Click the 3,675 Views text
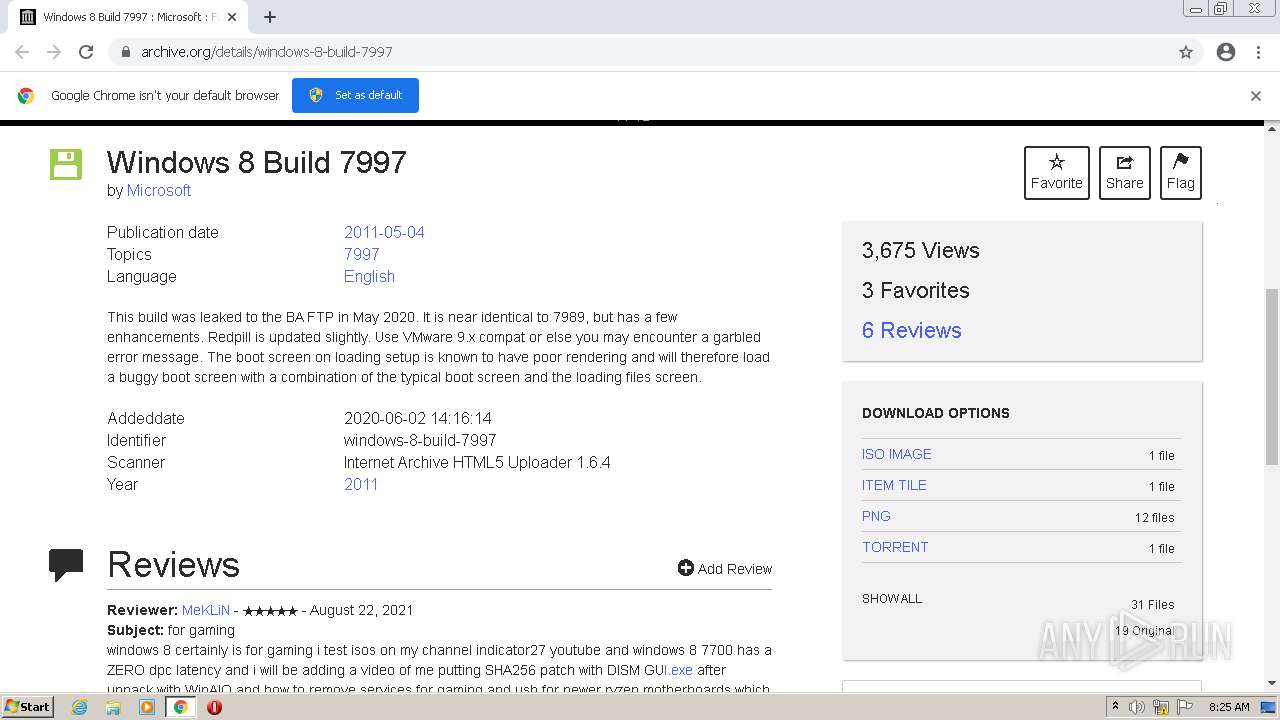The width and height of the screenshot is (1280, 720). tap(921, 251)
